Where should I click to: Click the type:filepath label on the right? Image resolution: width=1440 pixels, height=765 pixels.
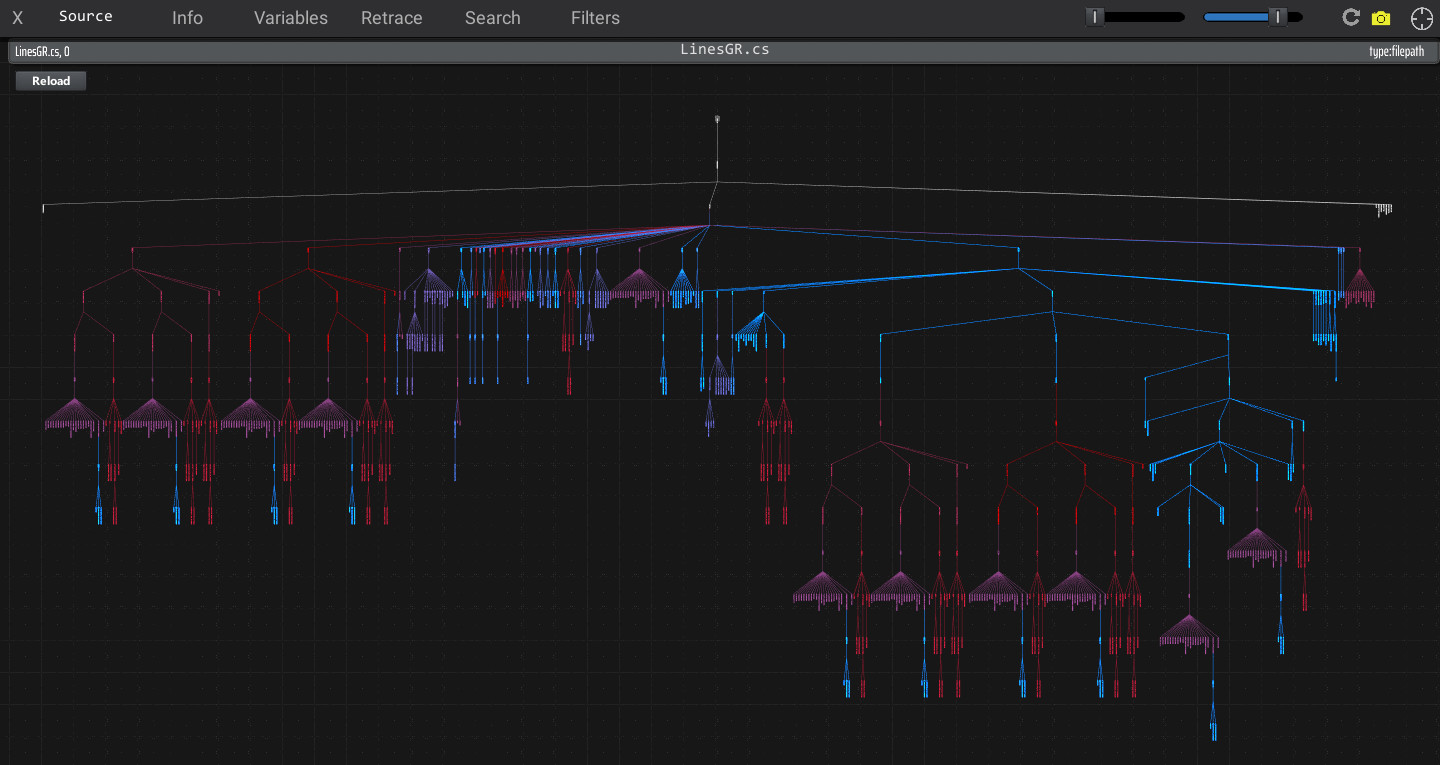point(1399,51)
